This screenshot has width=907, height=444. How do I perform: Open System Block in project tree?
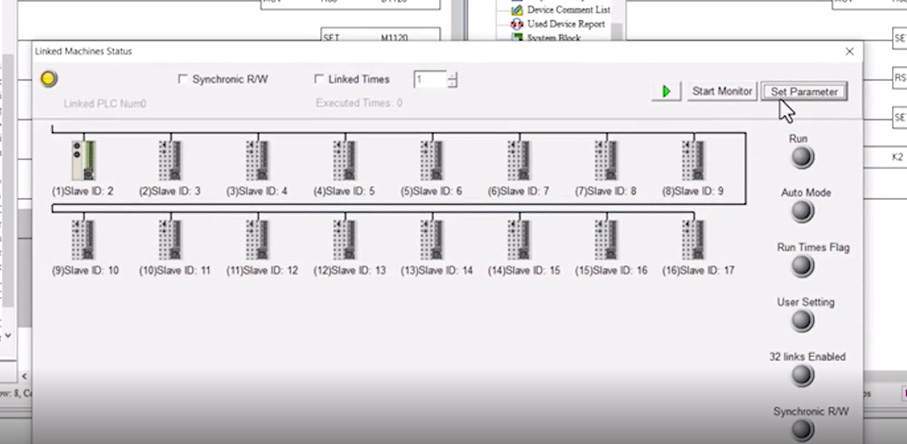pyautogui.click(x=553, y=38)
